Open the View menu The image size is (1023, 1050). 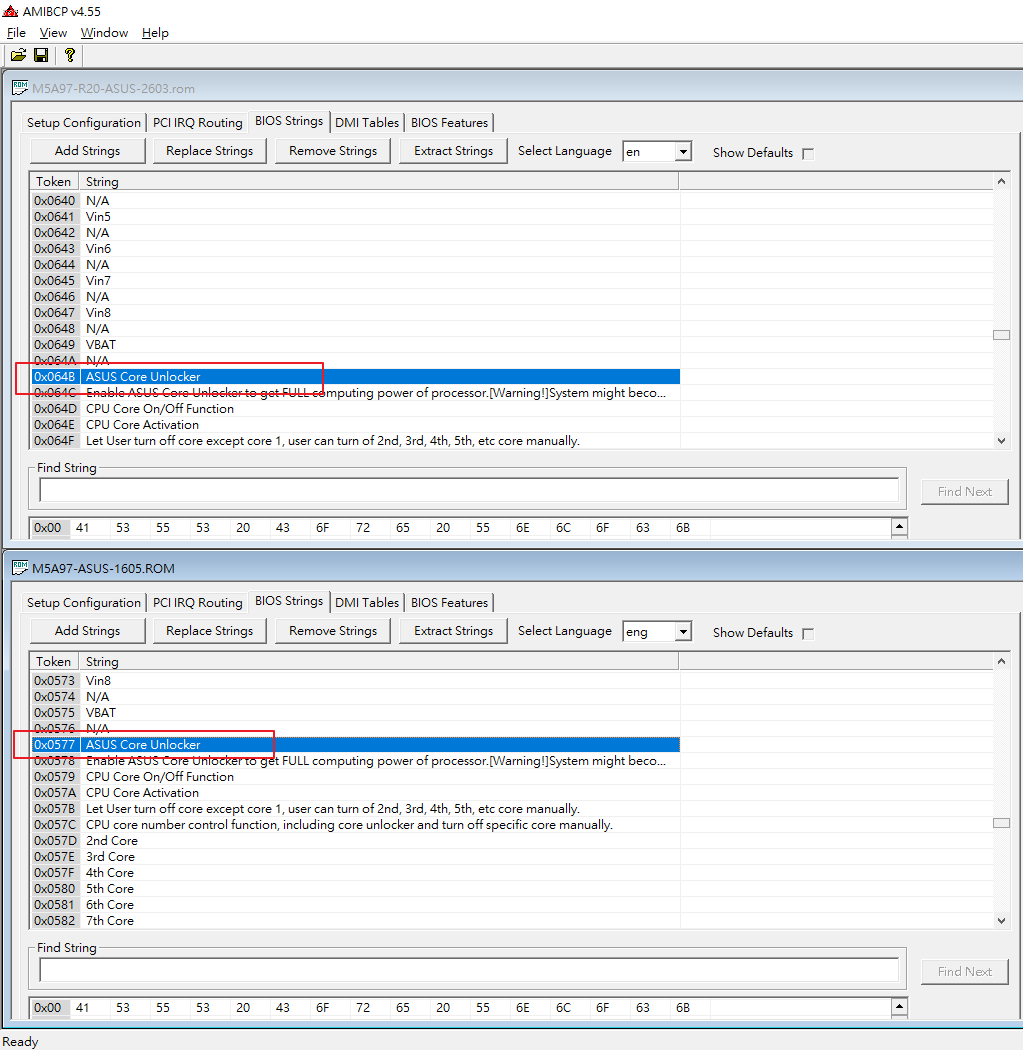(x=53, y=33)
